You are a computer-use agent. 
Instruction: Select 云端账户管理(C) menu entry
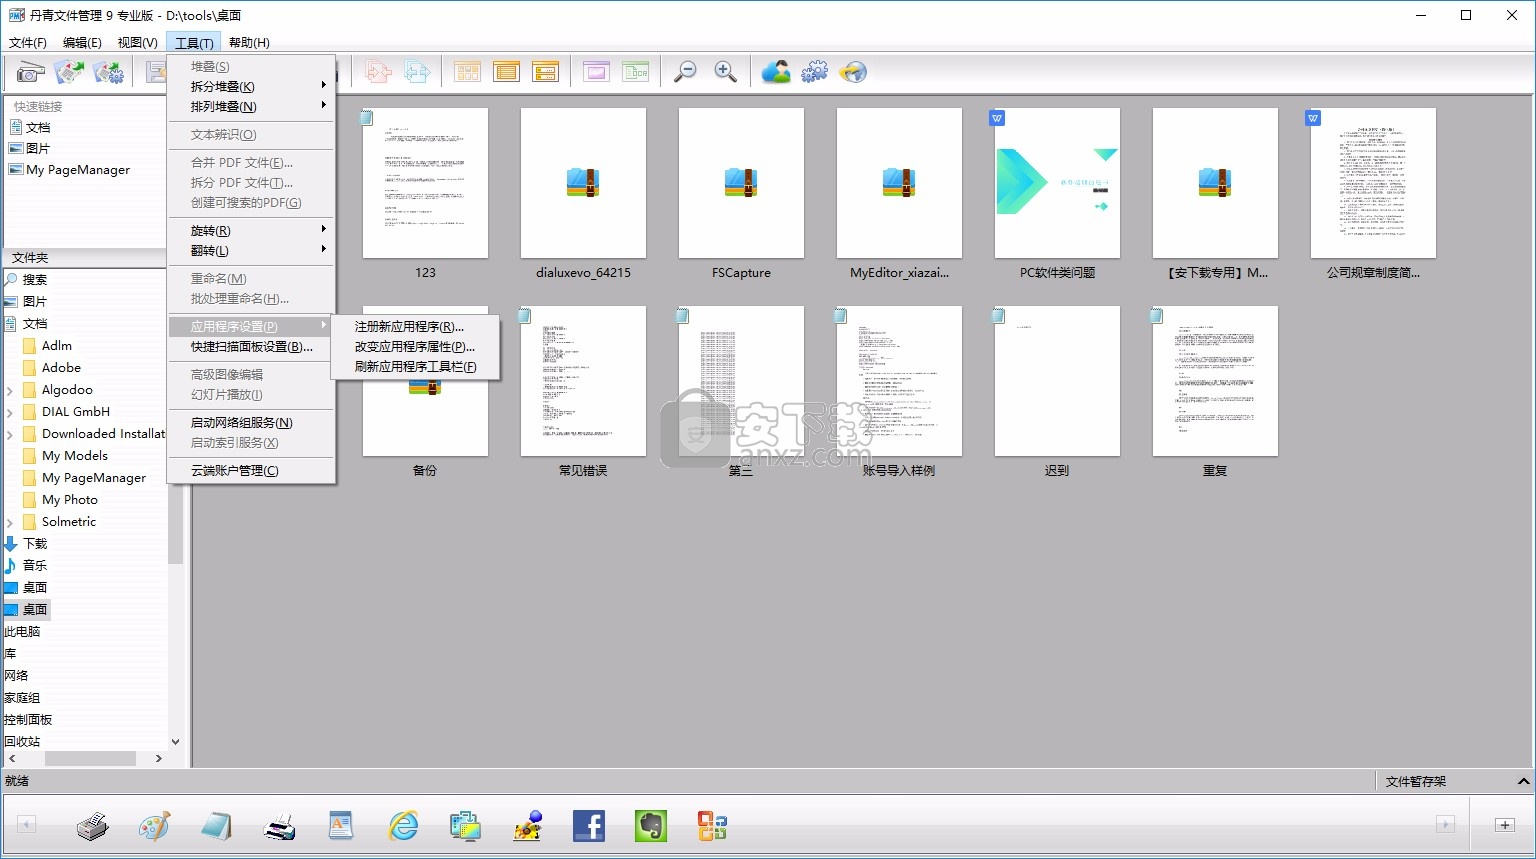(251, 470)
